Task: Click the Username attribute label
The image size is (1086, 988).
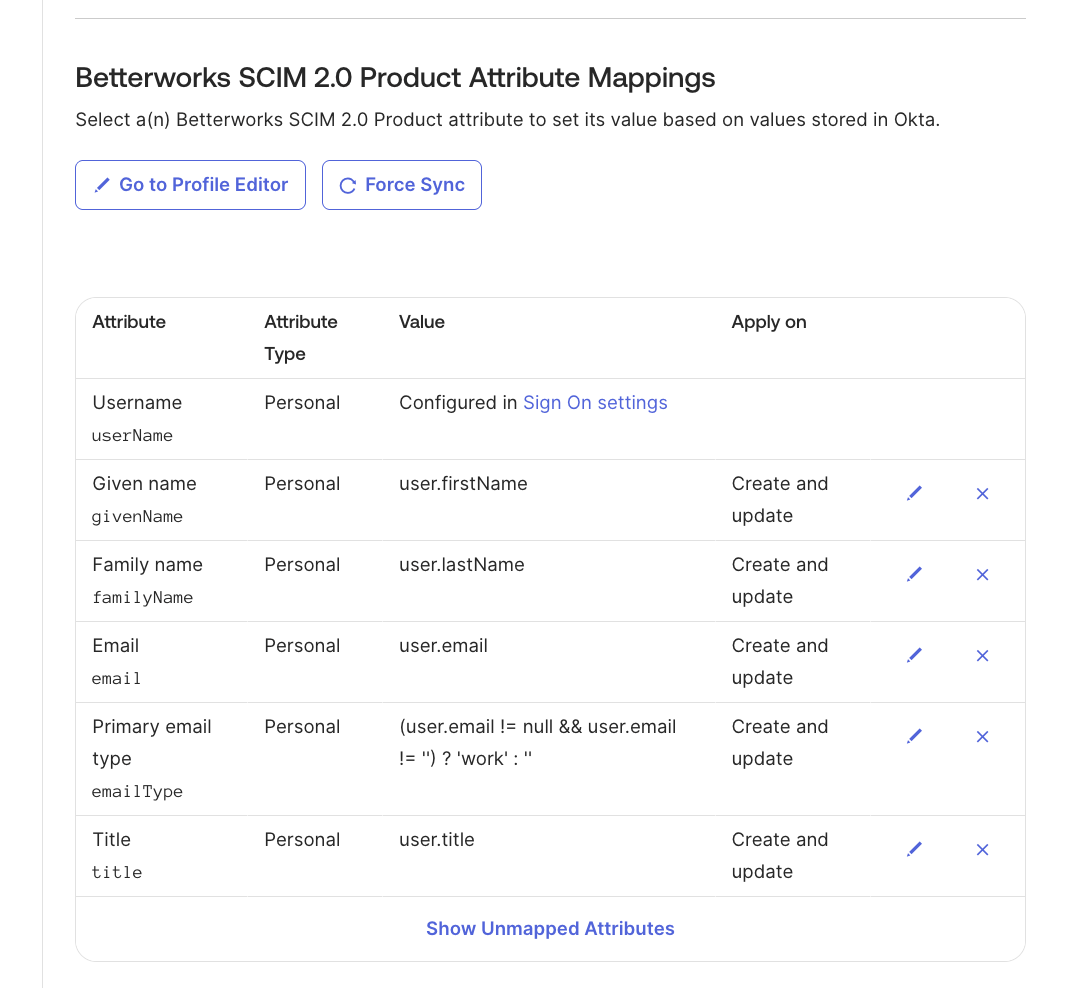Action: click(137, 402)
